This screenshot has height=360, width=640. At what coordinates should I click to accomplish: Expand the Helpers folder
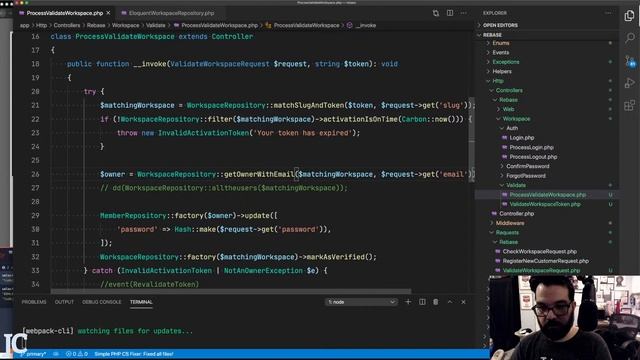(x=502, y=71)
